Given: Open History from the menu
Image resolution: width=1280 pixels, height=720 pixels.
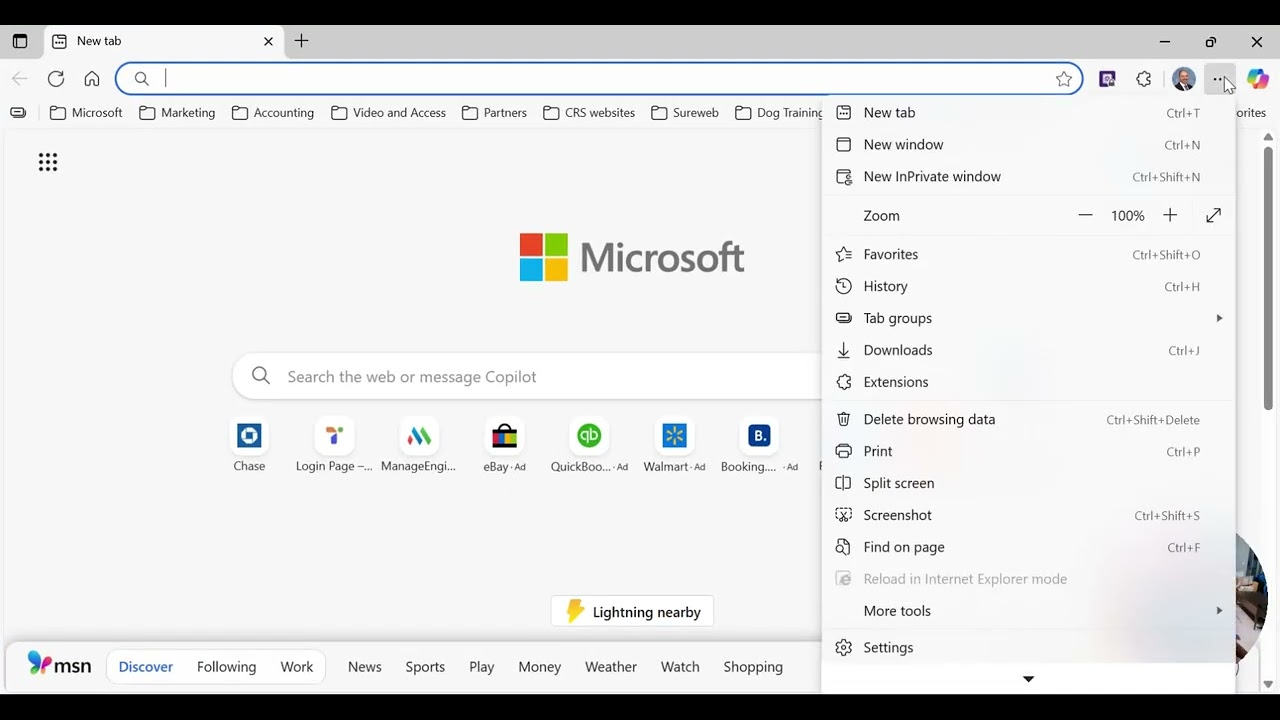Looking at the screenshot, I should coord(1028,287).
